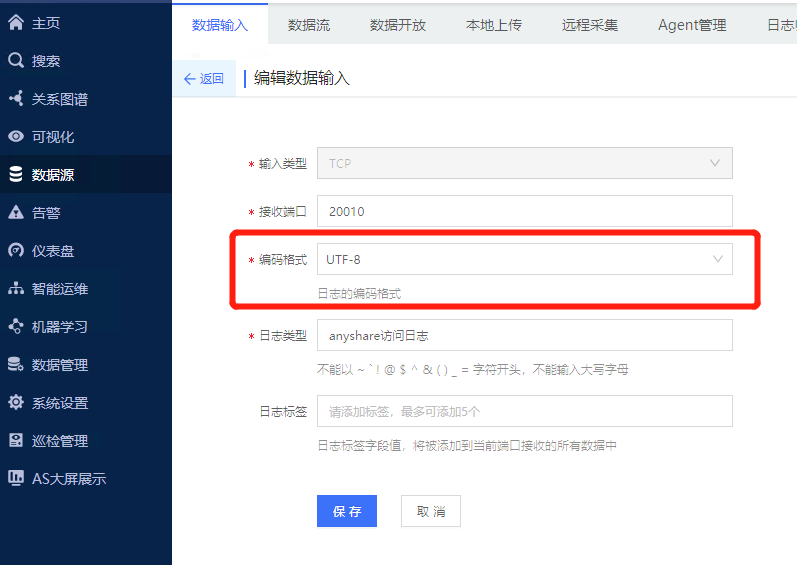
Task: Click the 取消 button
Action: pyautogui.click(x=431, y=511)
